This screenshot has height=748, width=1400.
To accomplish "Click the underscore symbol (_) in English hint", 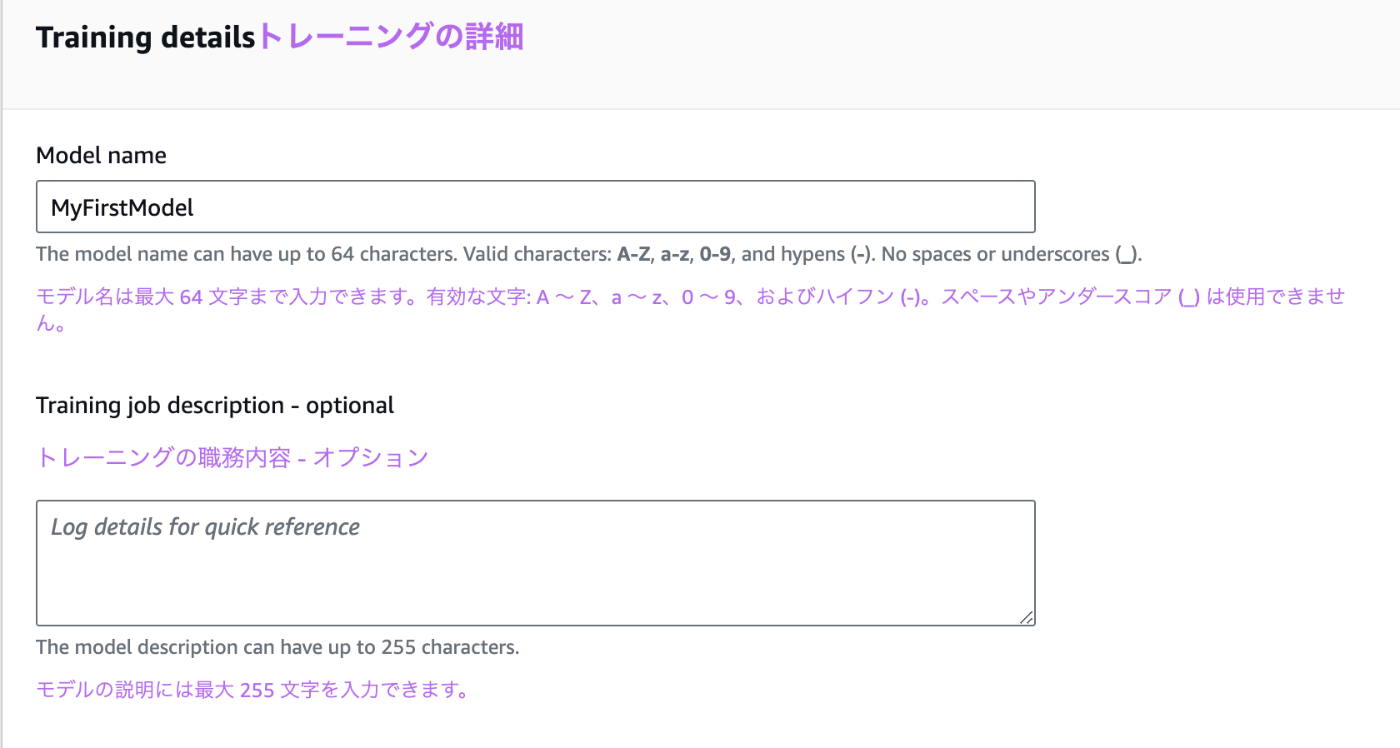I will 1127,255.
